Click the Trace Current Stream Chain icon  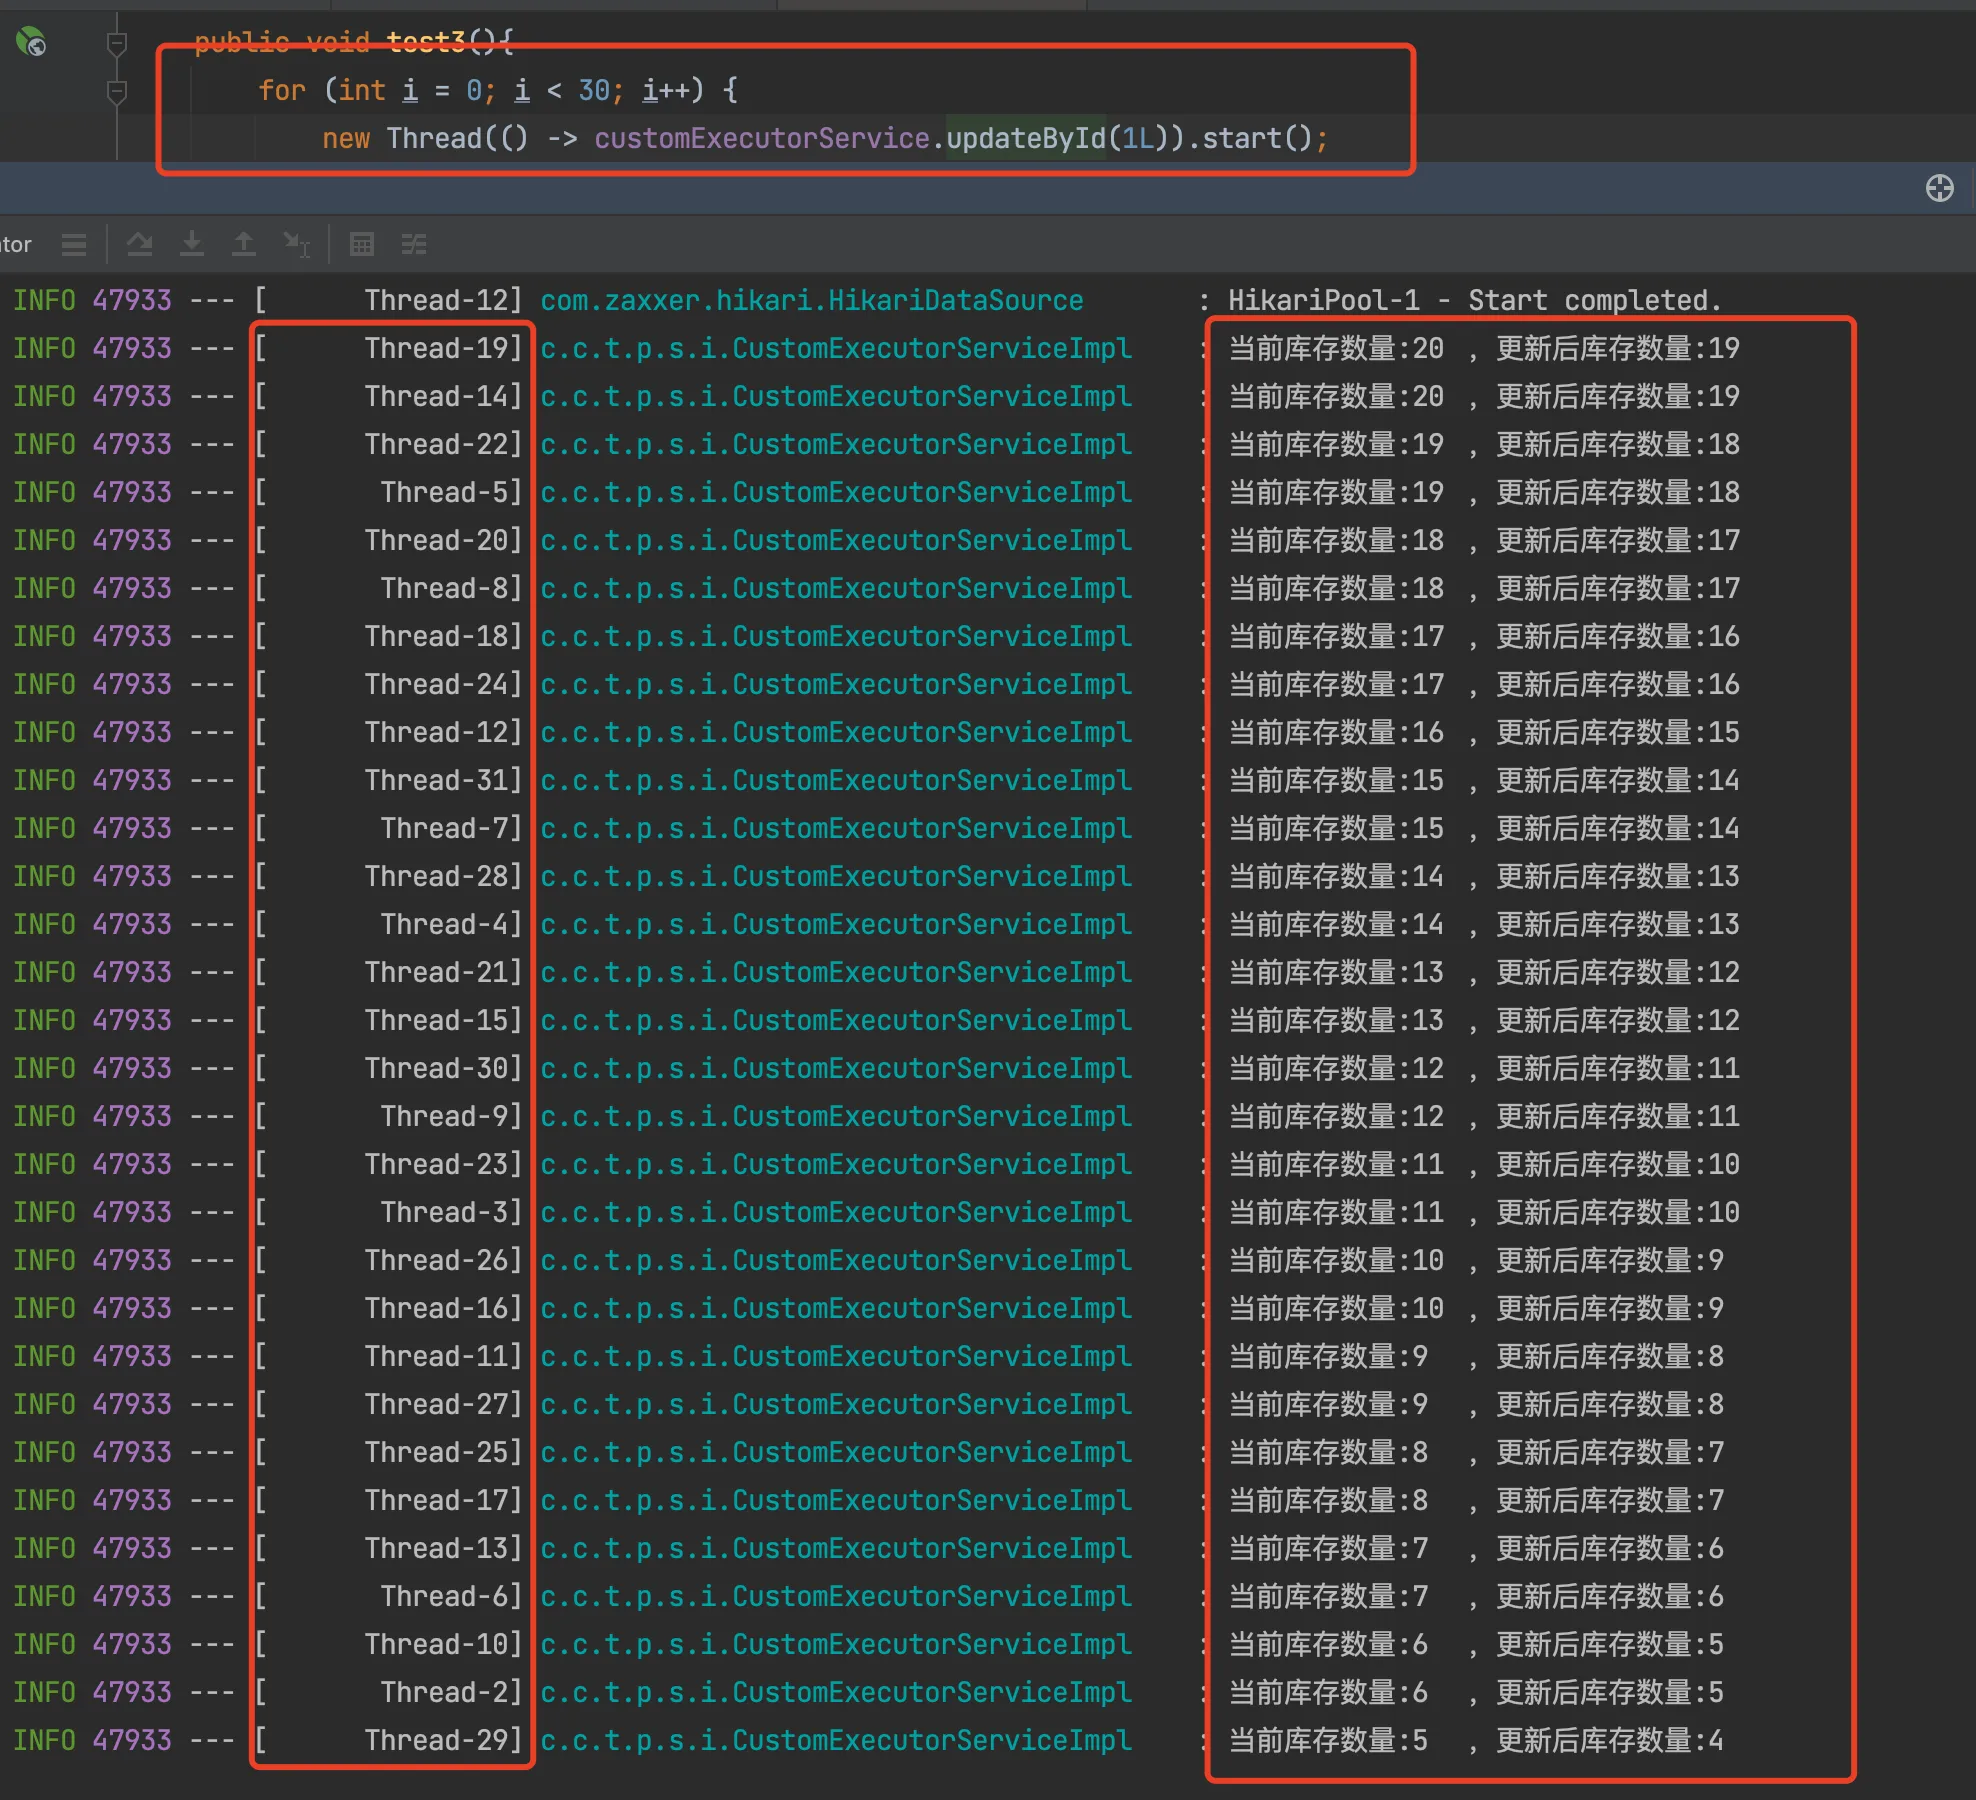(414, 244)
